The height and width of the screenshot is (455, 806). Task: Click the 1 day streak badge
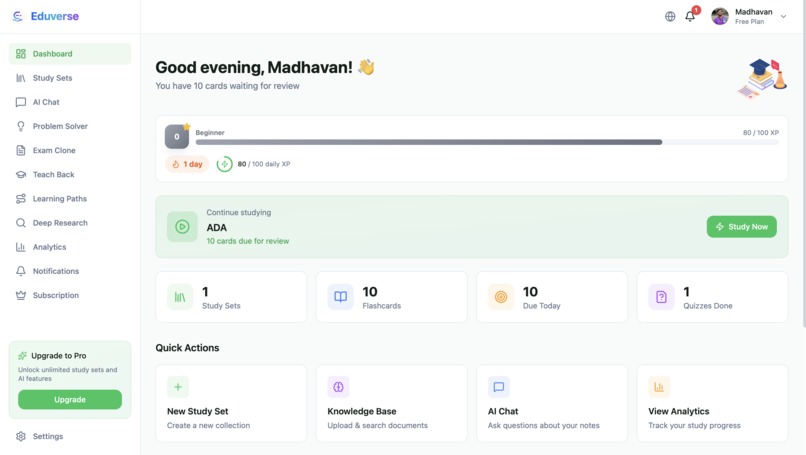[187, 164]
